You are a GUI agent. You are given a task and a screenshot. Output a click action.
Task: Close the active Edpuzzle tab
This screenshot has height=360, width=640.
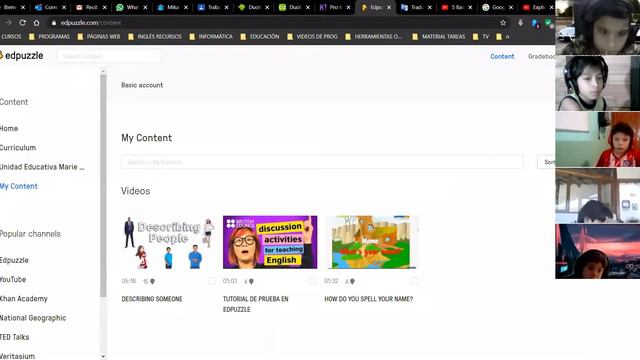click(389, 7)
